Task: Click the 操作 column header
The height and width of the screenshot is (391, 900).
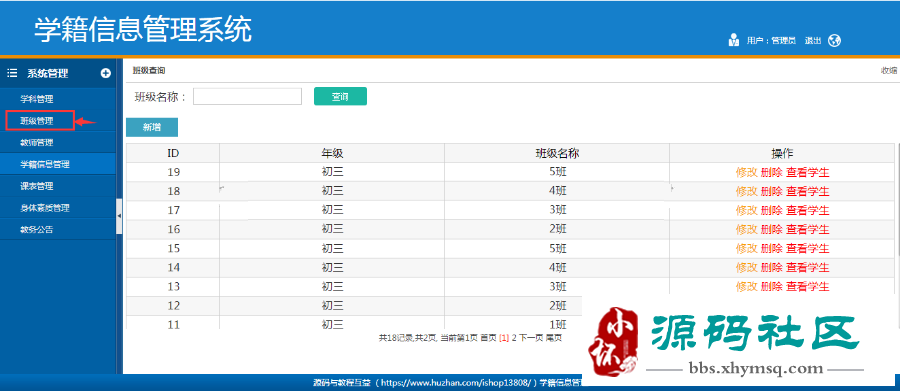Action: pyautogui.click(x=782, y=153)
